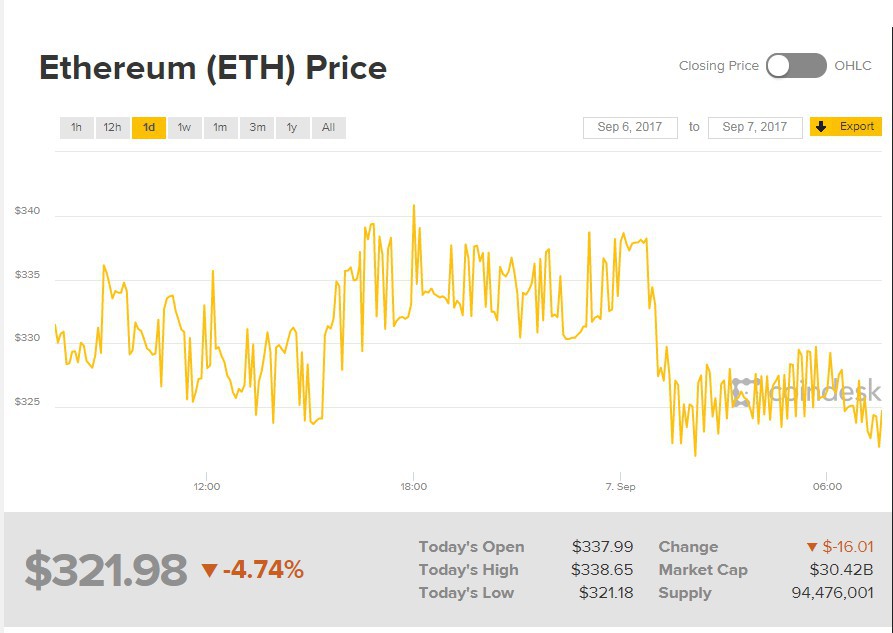Click the download arrow icon on Export button

coord(822,127)
